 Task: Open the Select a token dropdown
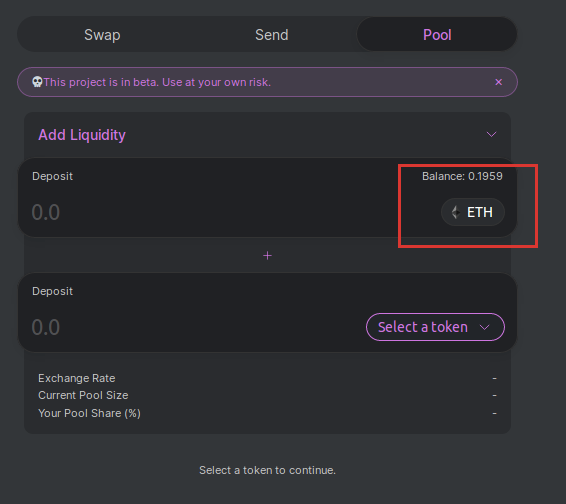435,327
